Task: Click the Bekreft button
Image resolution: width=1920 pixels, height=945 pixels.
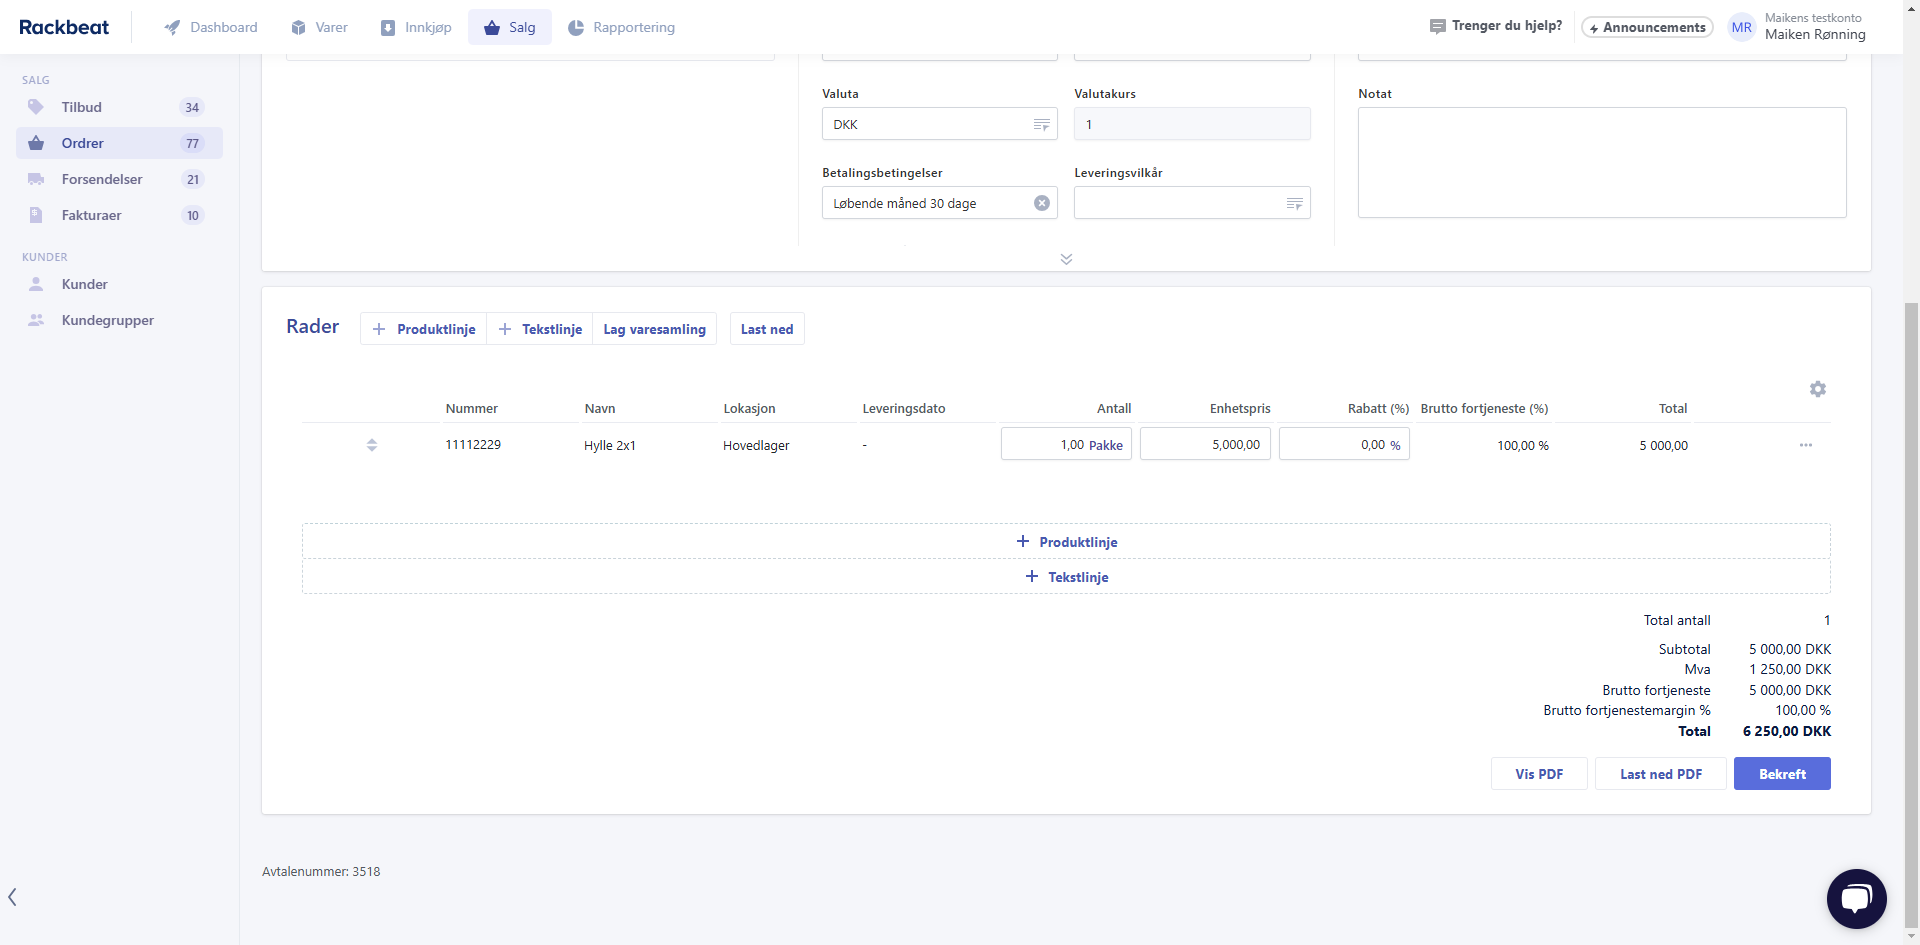Action: pyautogui.click(x=1781, y=774)
